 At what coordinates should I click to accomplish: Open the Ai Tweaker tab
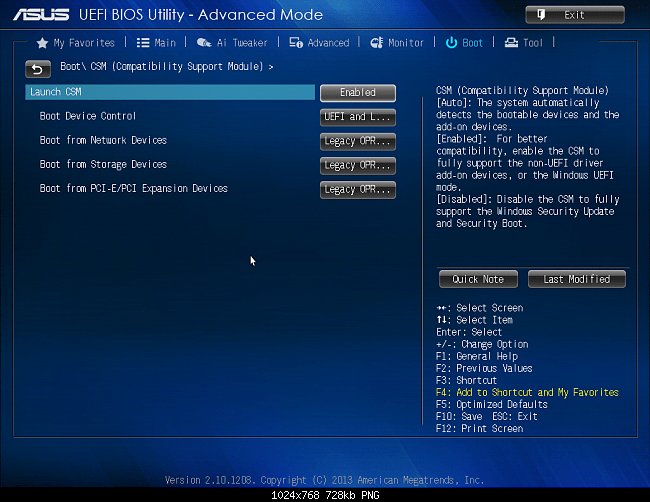(242, 43)
